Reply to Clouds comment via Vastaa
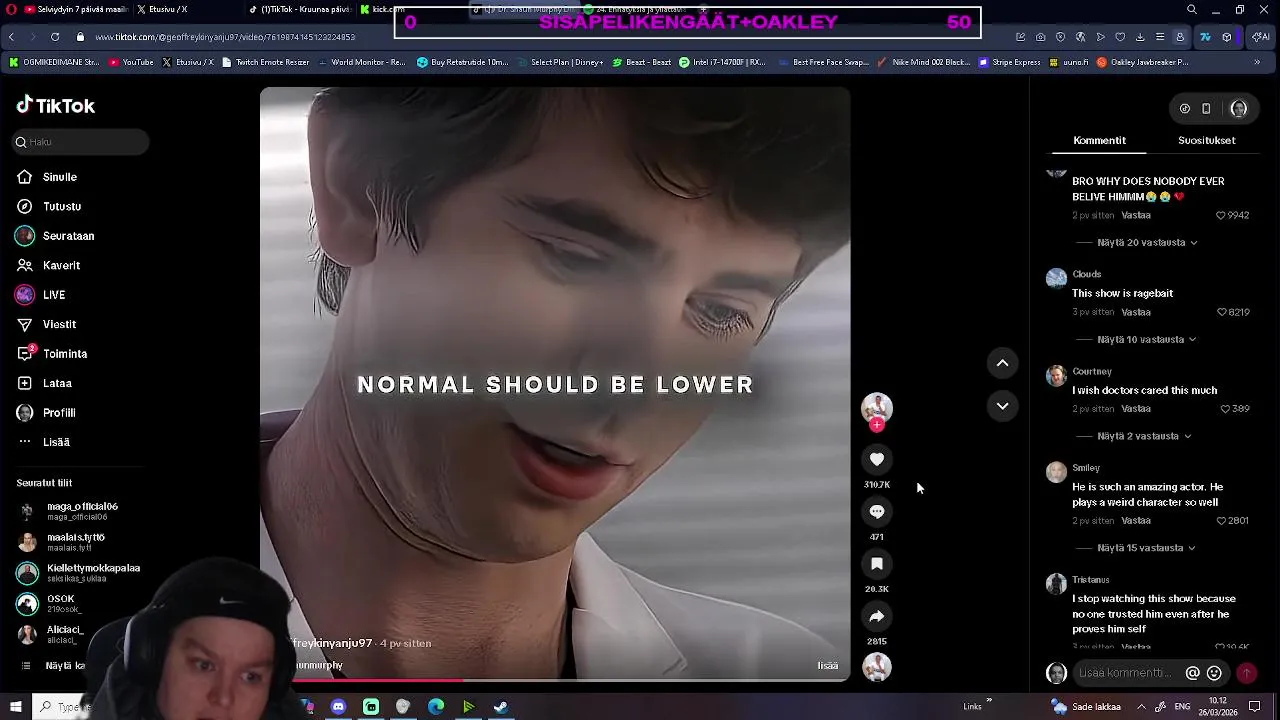 [1136, 312]
